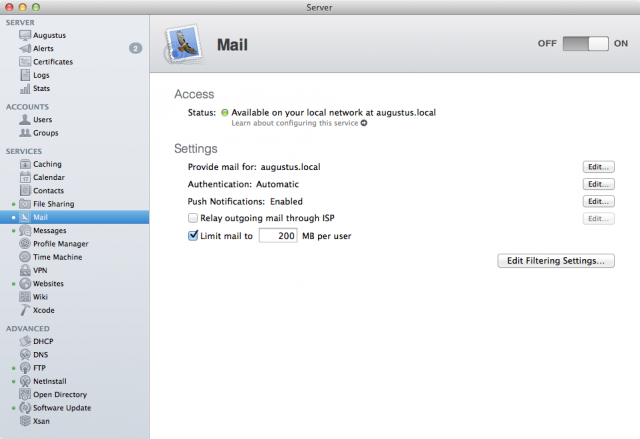Screen dimensions: 640x439
Task: Click the Certificates icon in sidebar
Action: [25, 62]
